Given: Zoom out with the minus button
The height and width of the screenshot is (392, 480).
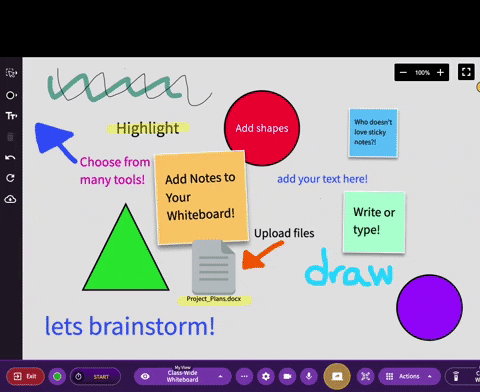Looking at the screenshot, I should 403,72.
